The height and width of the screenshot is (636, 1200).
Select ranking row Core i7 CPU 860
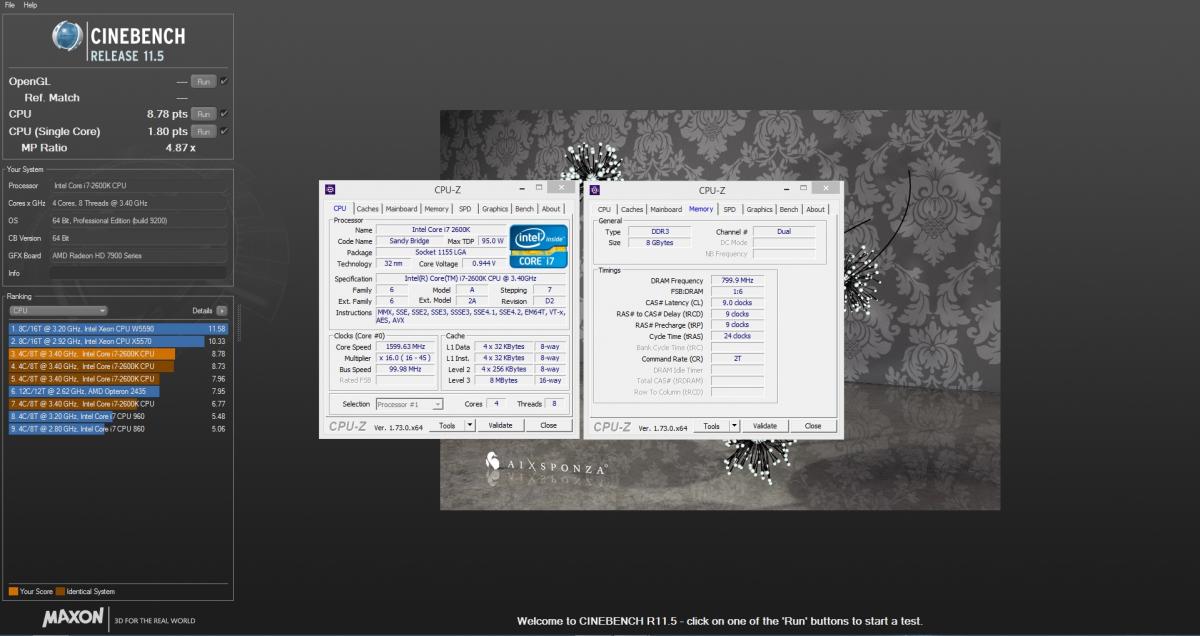[x=118, y=429]
